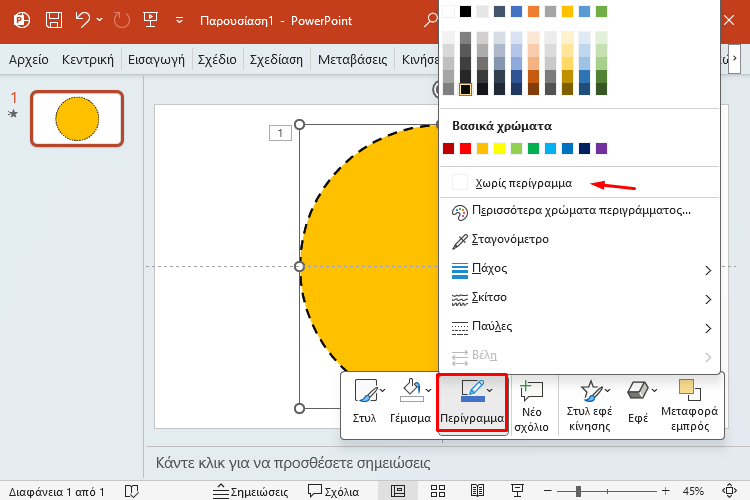Open the Σχέδιο ribbon tab
This screenshot has width=750, height=500.
(217, 60)
